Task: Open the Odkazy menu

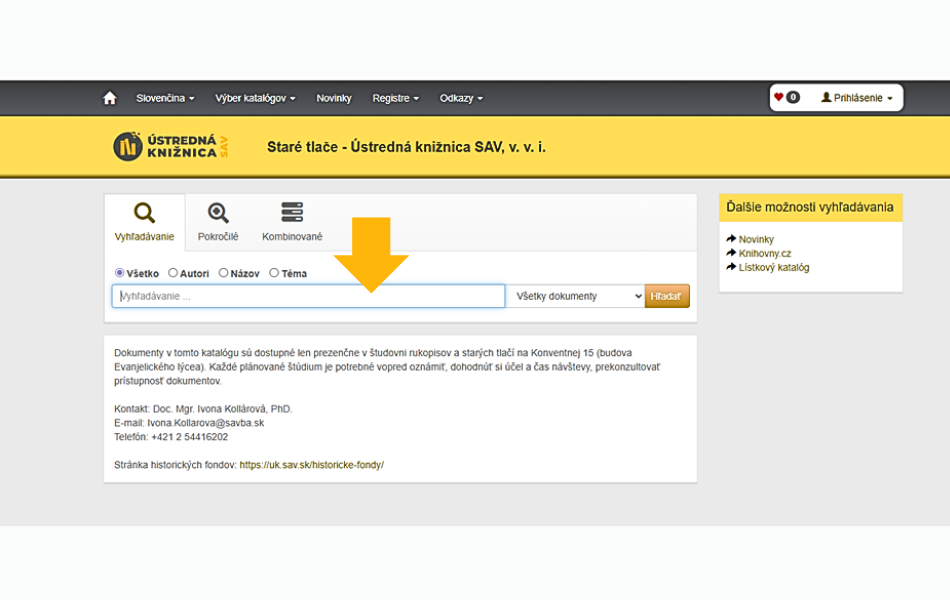Action: coord(461,98)
